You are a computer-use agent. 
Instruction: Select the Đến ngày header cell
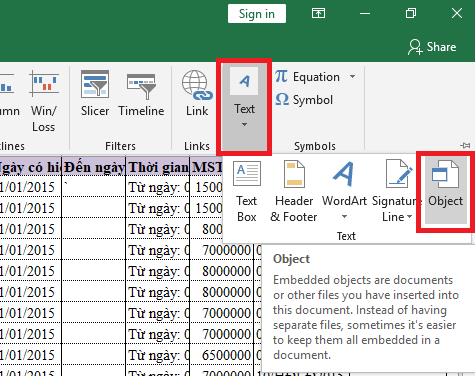point(94,166)
